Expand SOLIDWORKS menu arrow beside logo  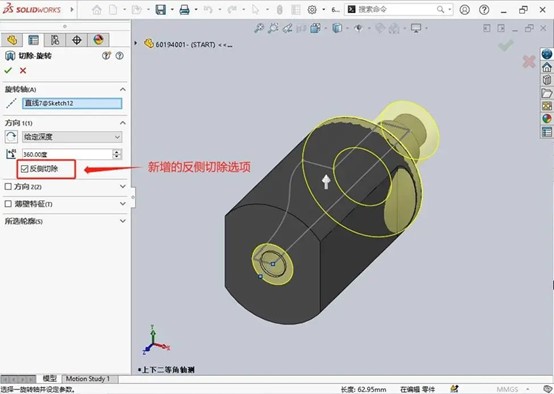pos(72,10)
